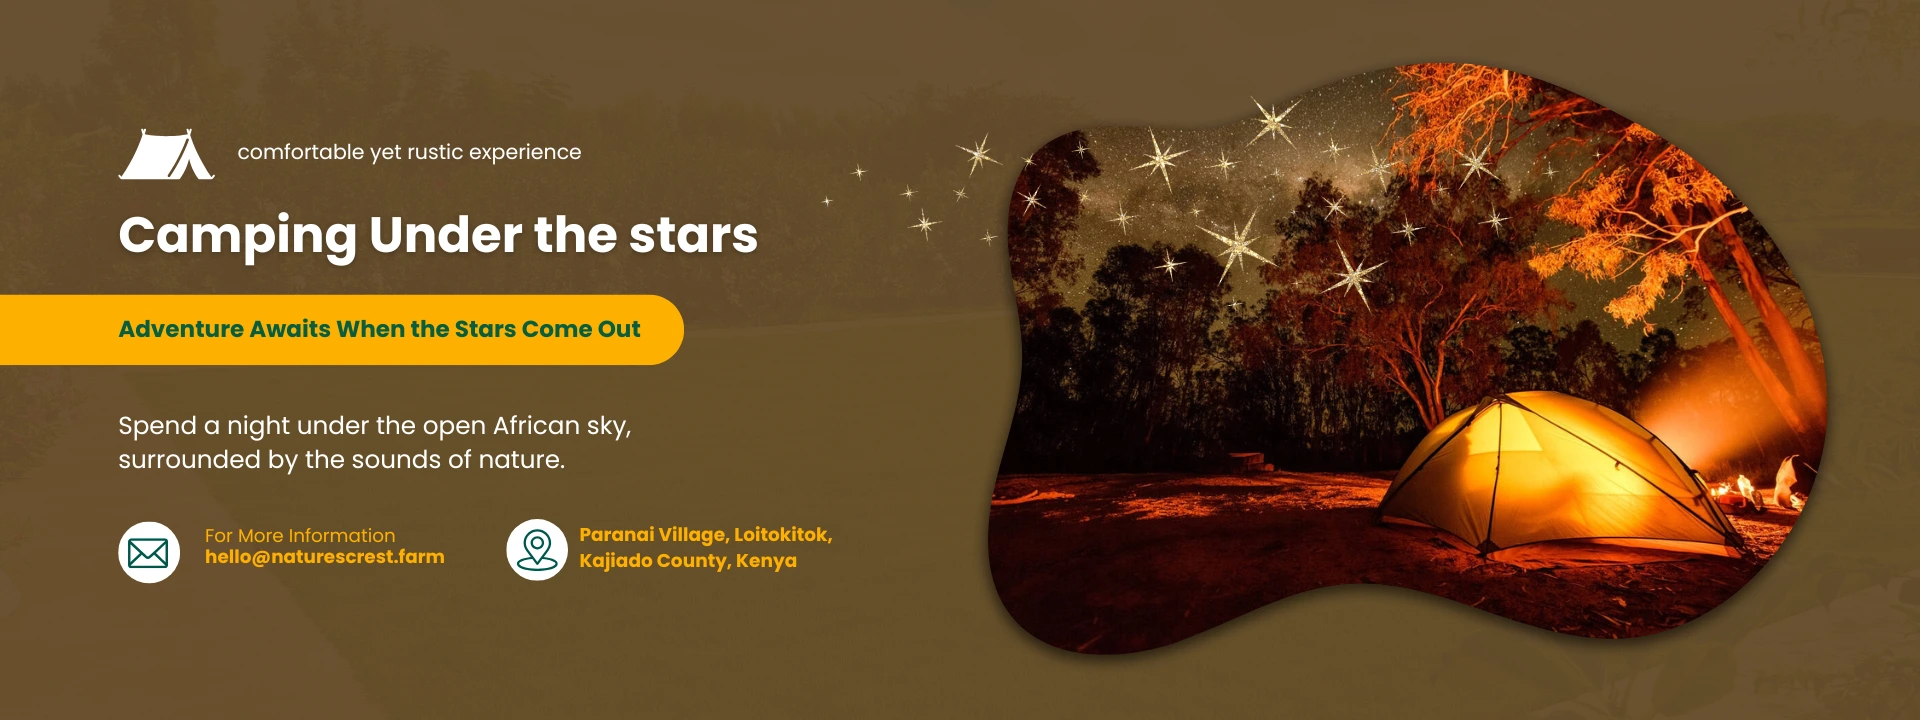Click the surrounded by the sounds line
1920x720 pixels.
point(342,460)
